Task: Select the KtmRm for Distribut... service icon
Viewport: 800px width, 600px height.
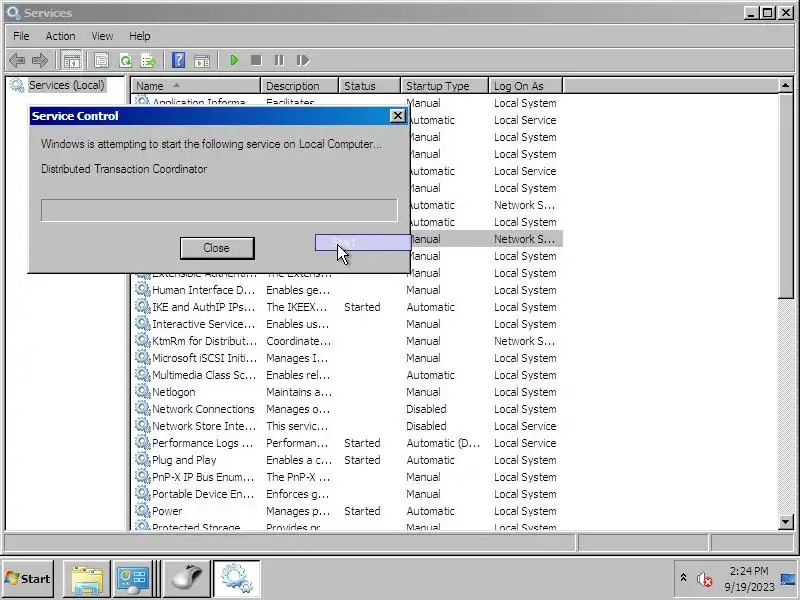Action: tap(142, 340)
